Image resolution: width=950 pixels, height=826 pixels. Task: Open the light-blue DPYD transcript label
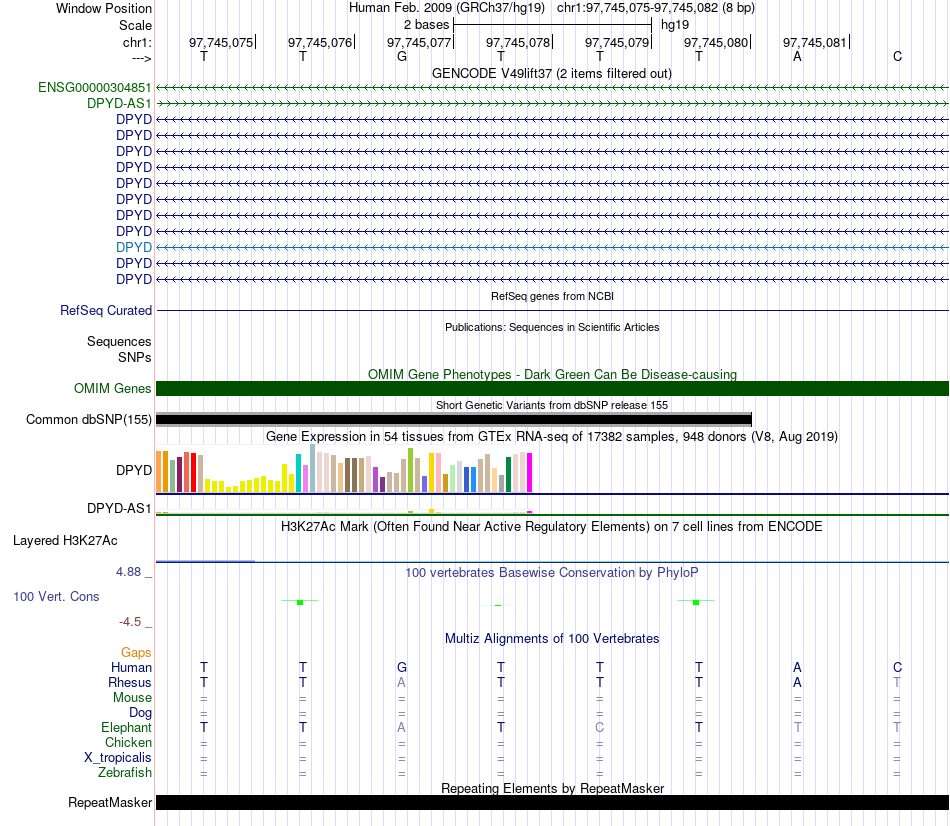tap(134, 247)
